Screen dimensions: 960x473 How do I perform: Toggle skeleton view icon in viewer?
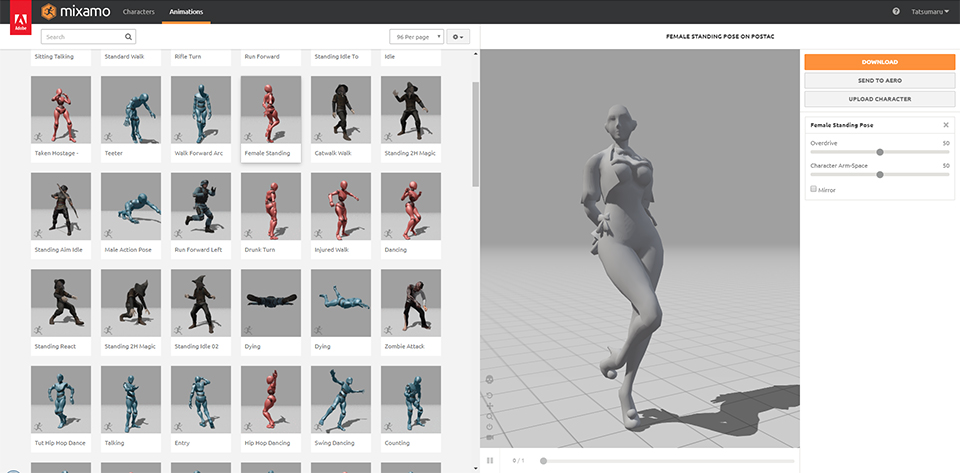click(490, 379)
